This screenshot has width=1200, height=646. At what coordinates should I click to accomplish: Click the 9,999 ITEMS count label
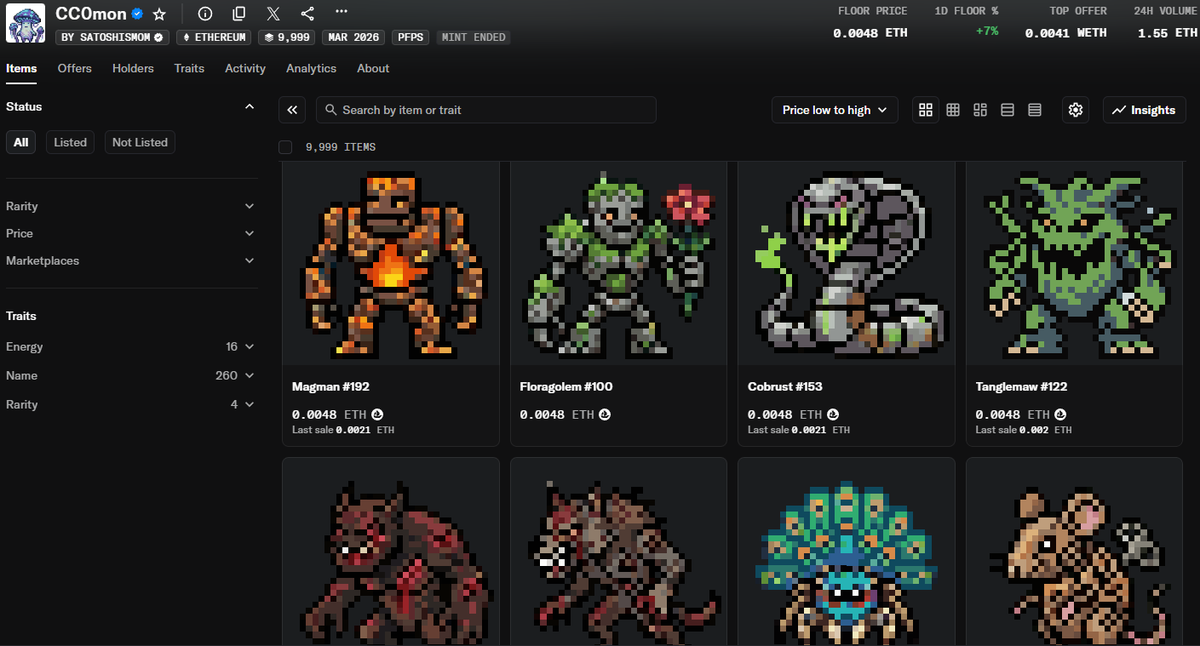[x=341, y=147]
